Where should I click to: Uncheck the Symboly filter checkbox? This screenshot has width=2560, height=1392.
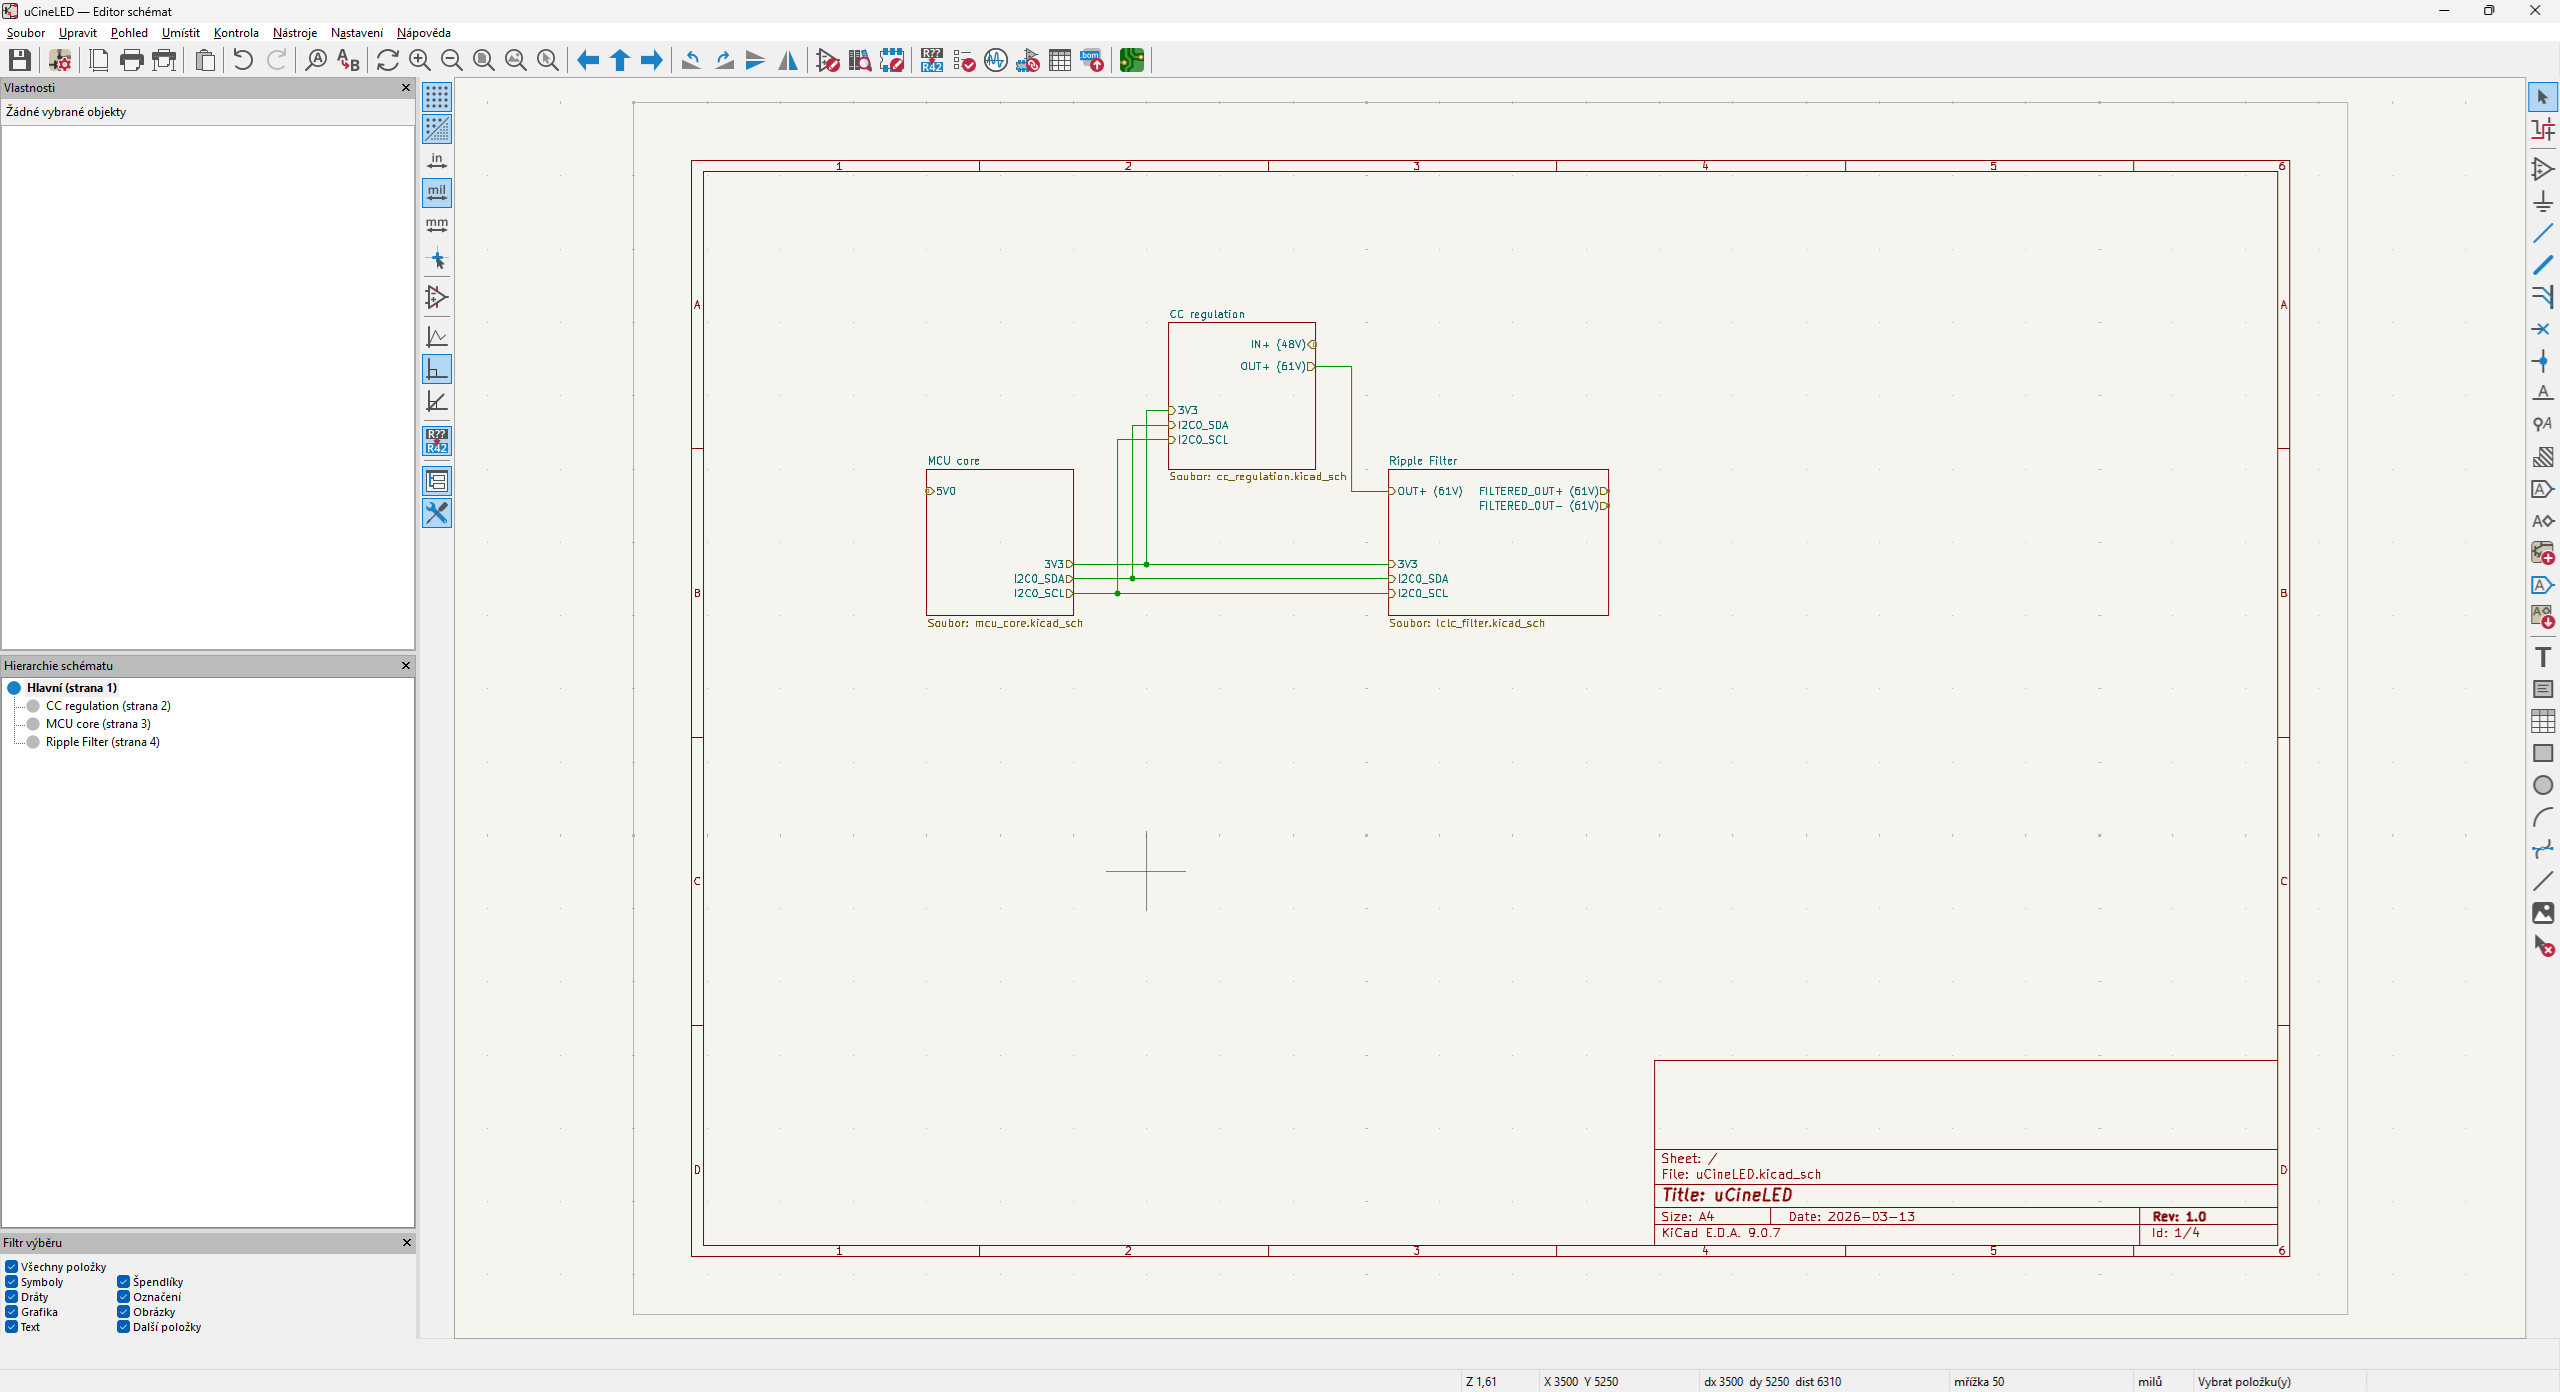point(12,1282)
